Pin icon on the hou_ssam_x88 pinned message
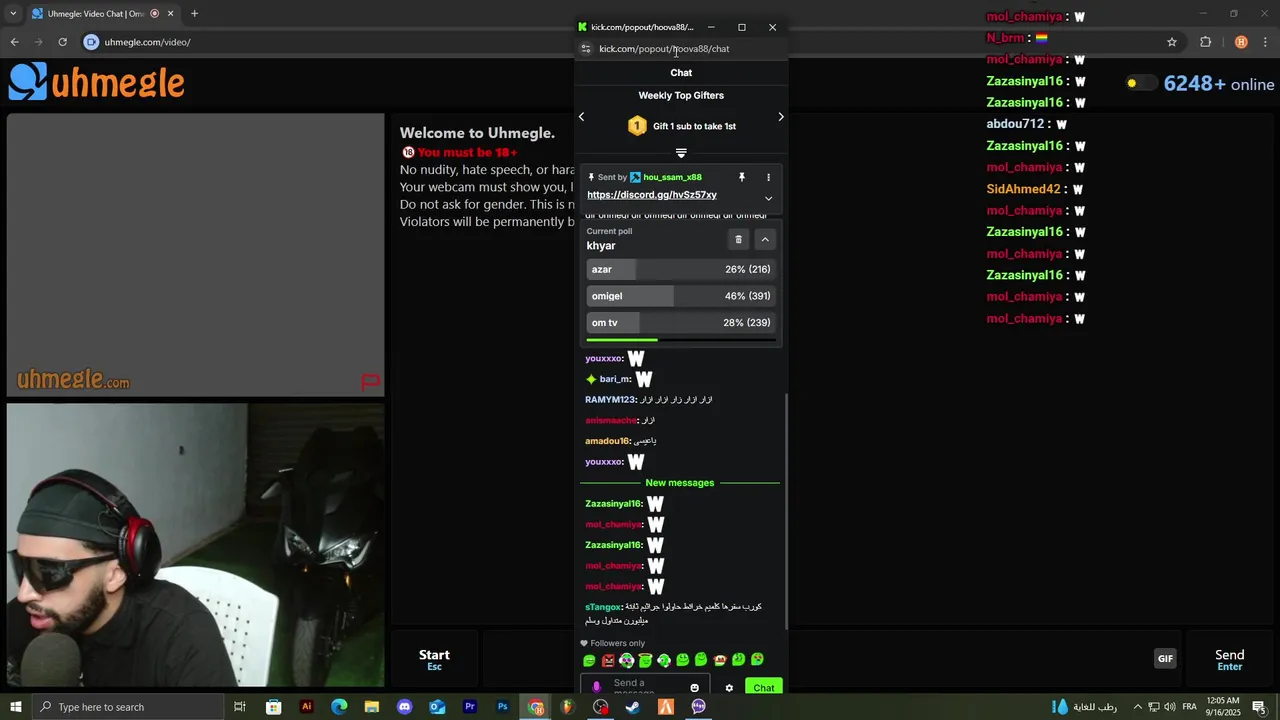The width and height of the screenshot is (1280, 720). point(742,177)
